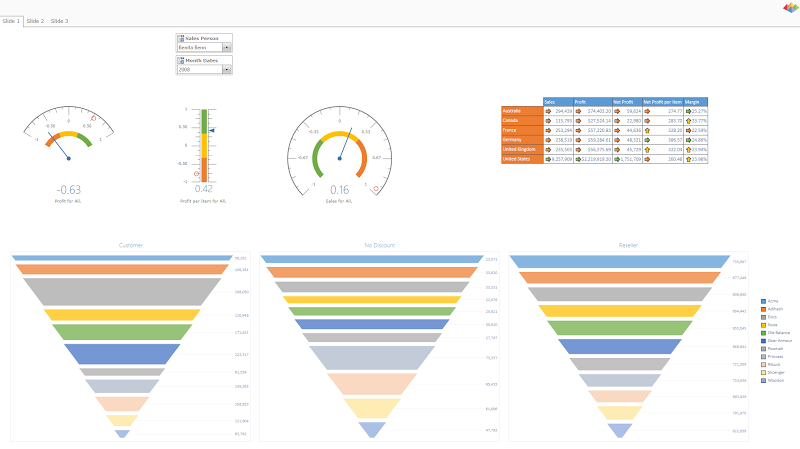Click the United Kingdom row header
This screenshot has height=449, width=800.
522,149
